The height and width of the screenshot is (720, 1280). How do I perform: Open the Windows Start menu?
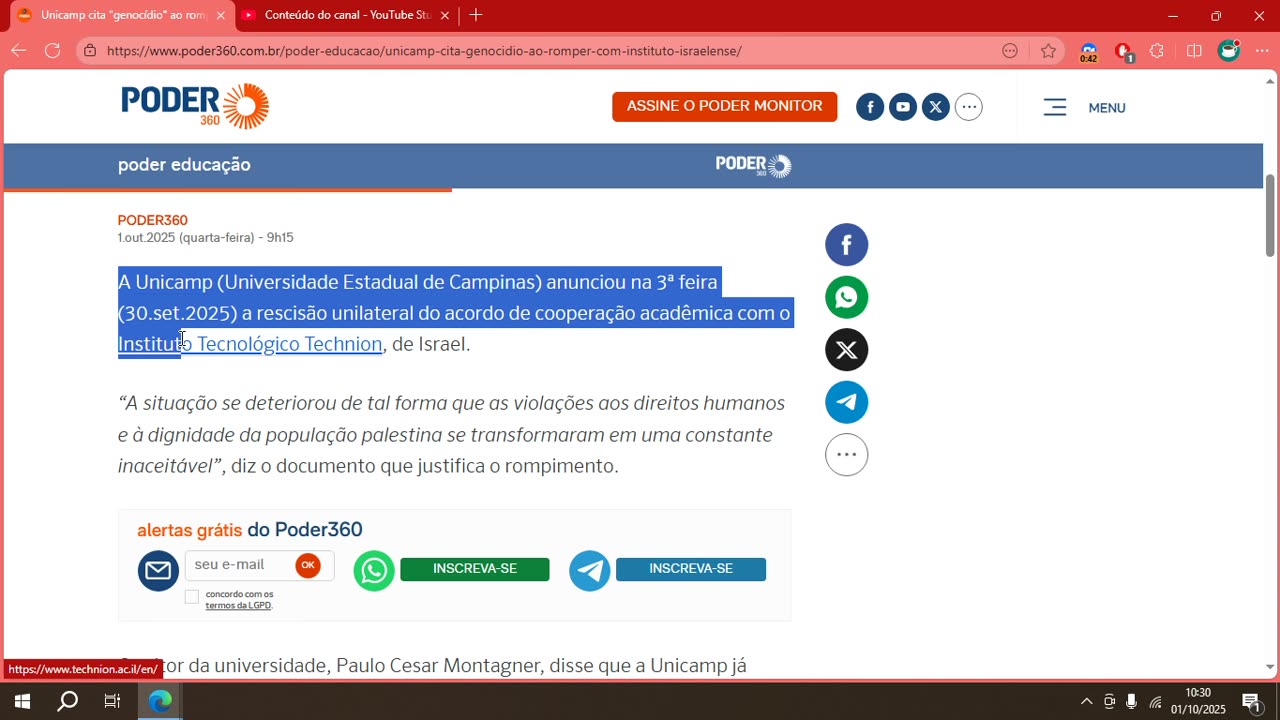pyautogui.click(x=22, y=701)
